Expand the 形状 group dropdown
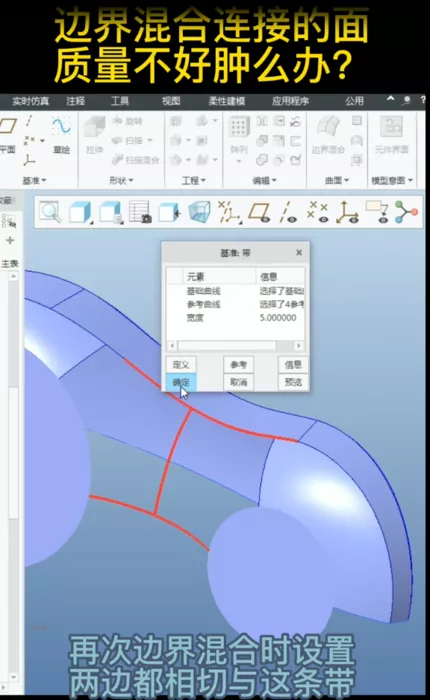 (121, 180)
